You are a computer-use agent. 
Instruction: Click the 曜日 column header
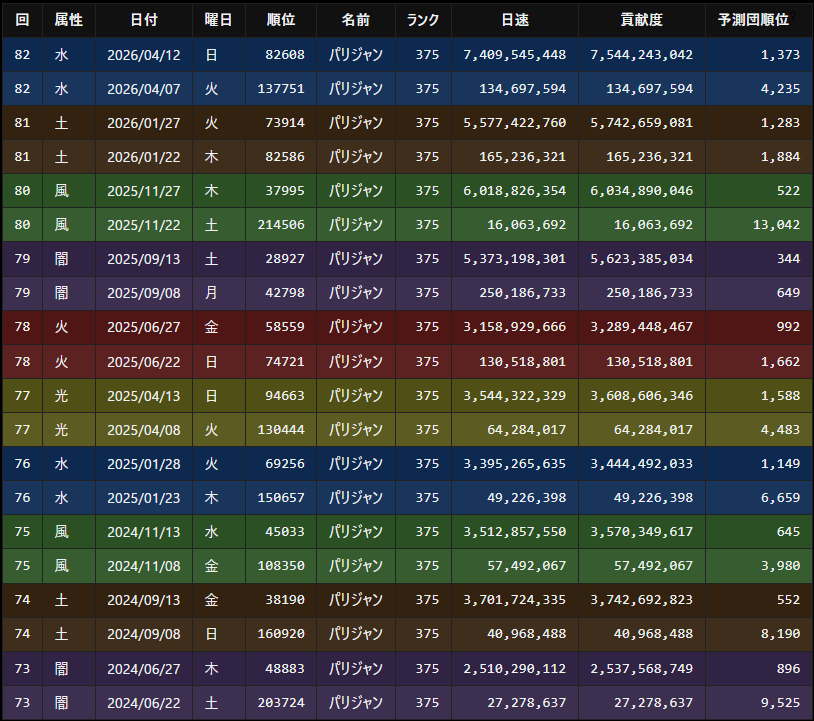[219, 20]
